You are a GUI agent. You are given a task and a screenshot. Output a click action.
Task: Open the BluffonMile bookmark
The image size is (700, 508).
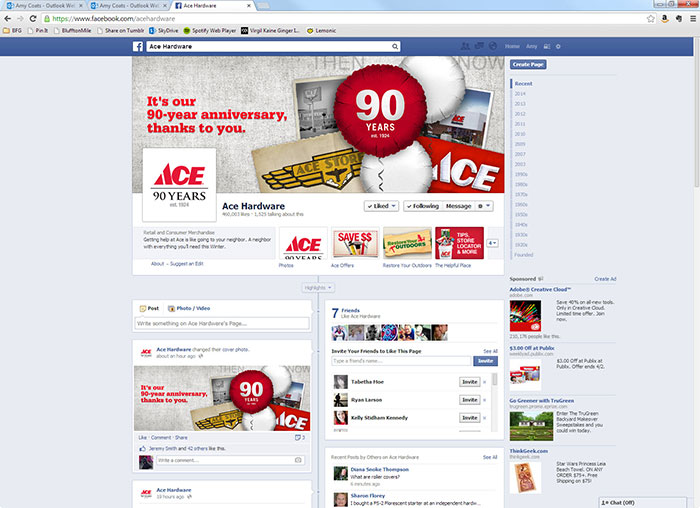coord(72,31)
